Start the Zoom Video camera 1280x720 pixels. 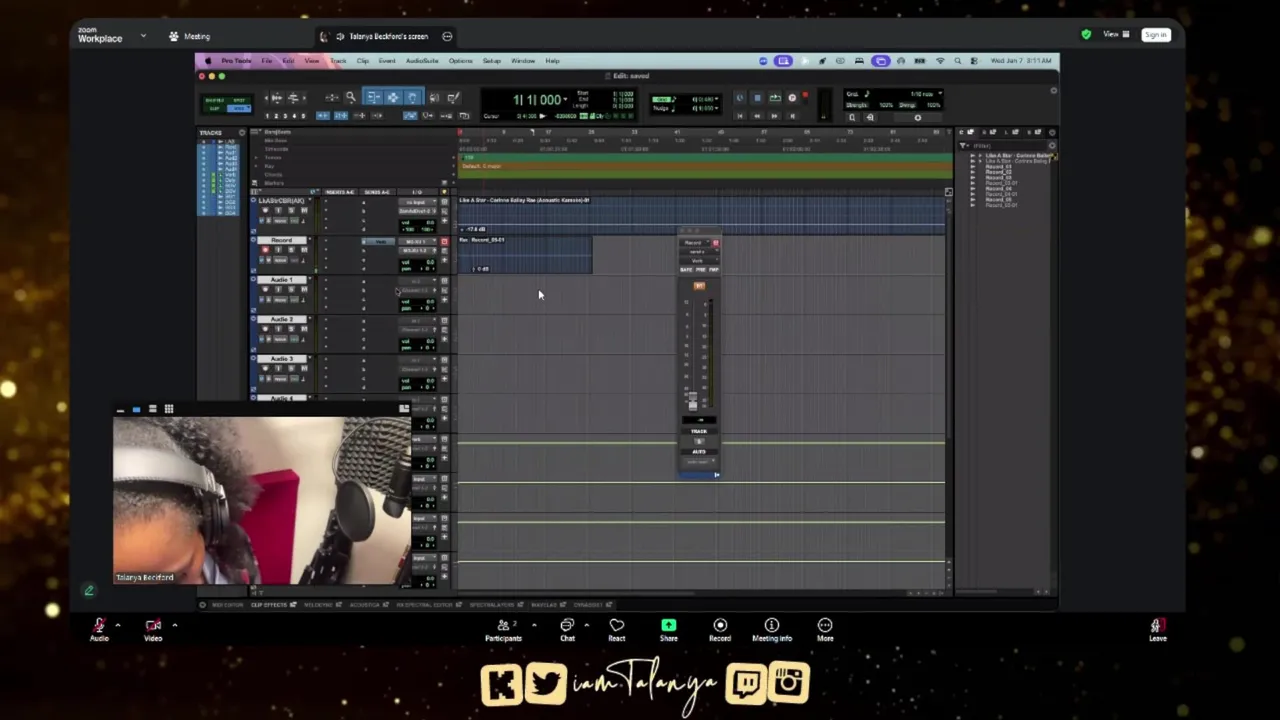[x=153, y=629]
